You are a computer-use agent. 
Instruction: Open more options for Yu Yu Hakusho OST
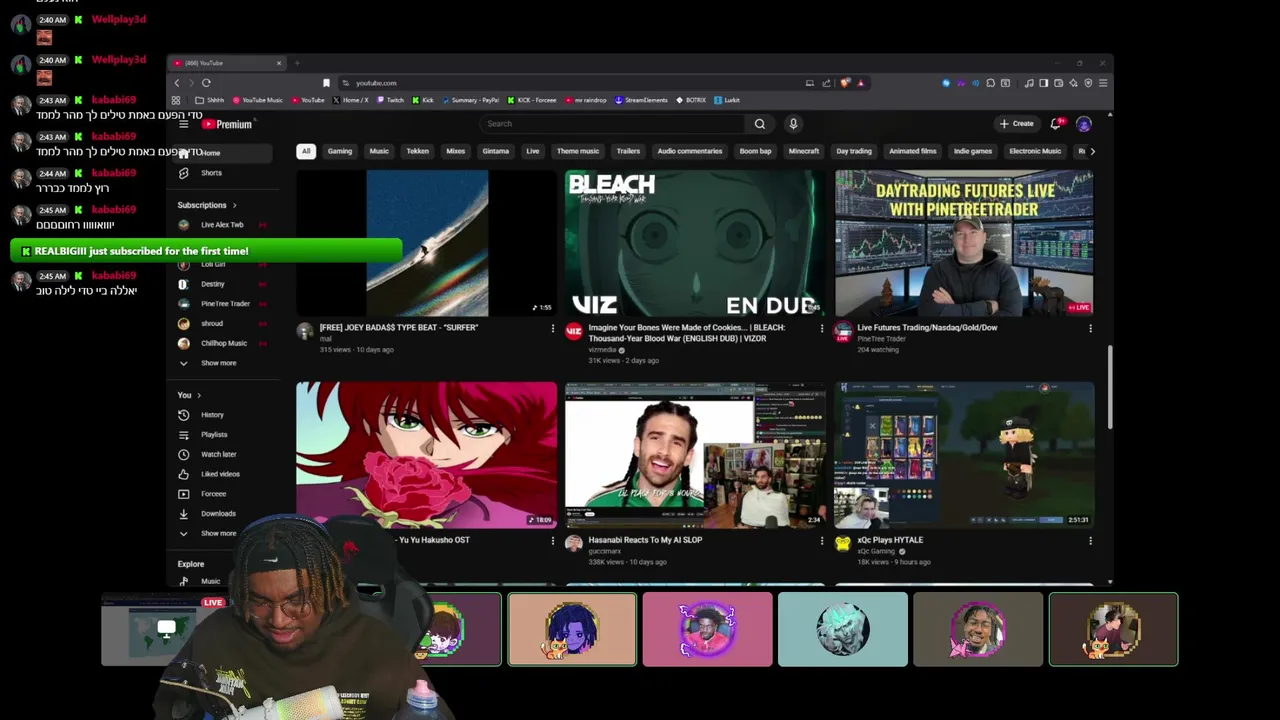[552, 541]
